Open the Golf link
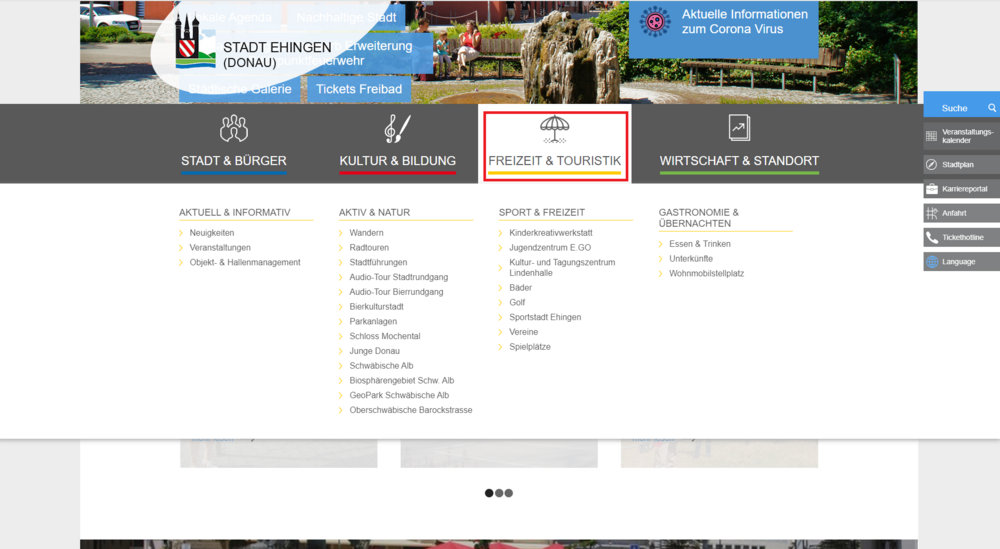The width and height of the screenshot is (1000, 549). pos(517,302)
